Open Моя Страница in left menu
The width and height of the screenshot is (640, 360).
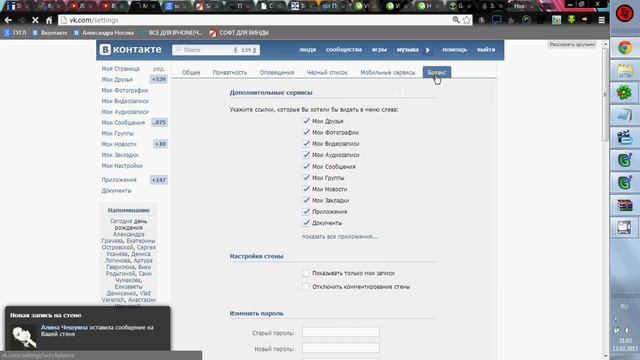click(x=120, y=69)
